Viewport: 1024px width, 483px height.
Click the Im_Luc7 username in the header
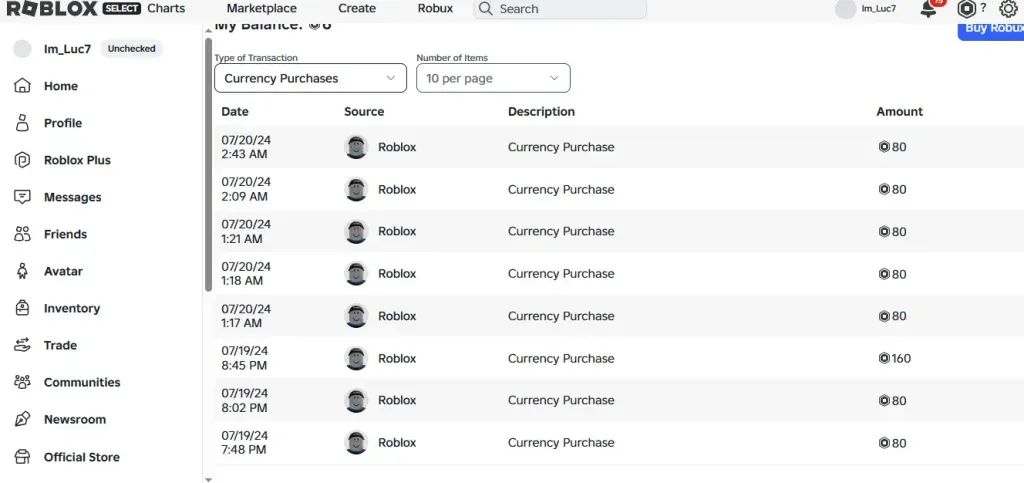[x=878, y=9]
